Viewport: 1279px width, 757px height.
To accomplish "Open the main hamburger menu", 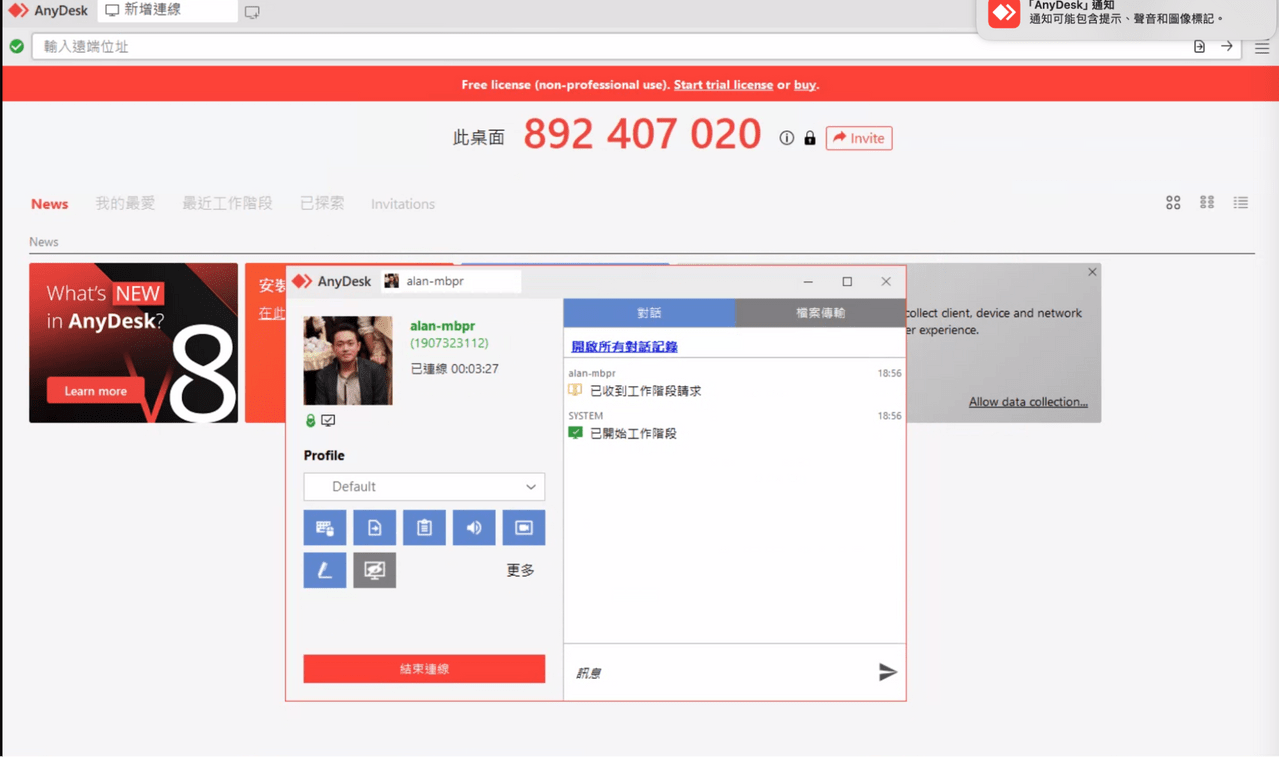I will (x=1262, y=47).
